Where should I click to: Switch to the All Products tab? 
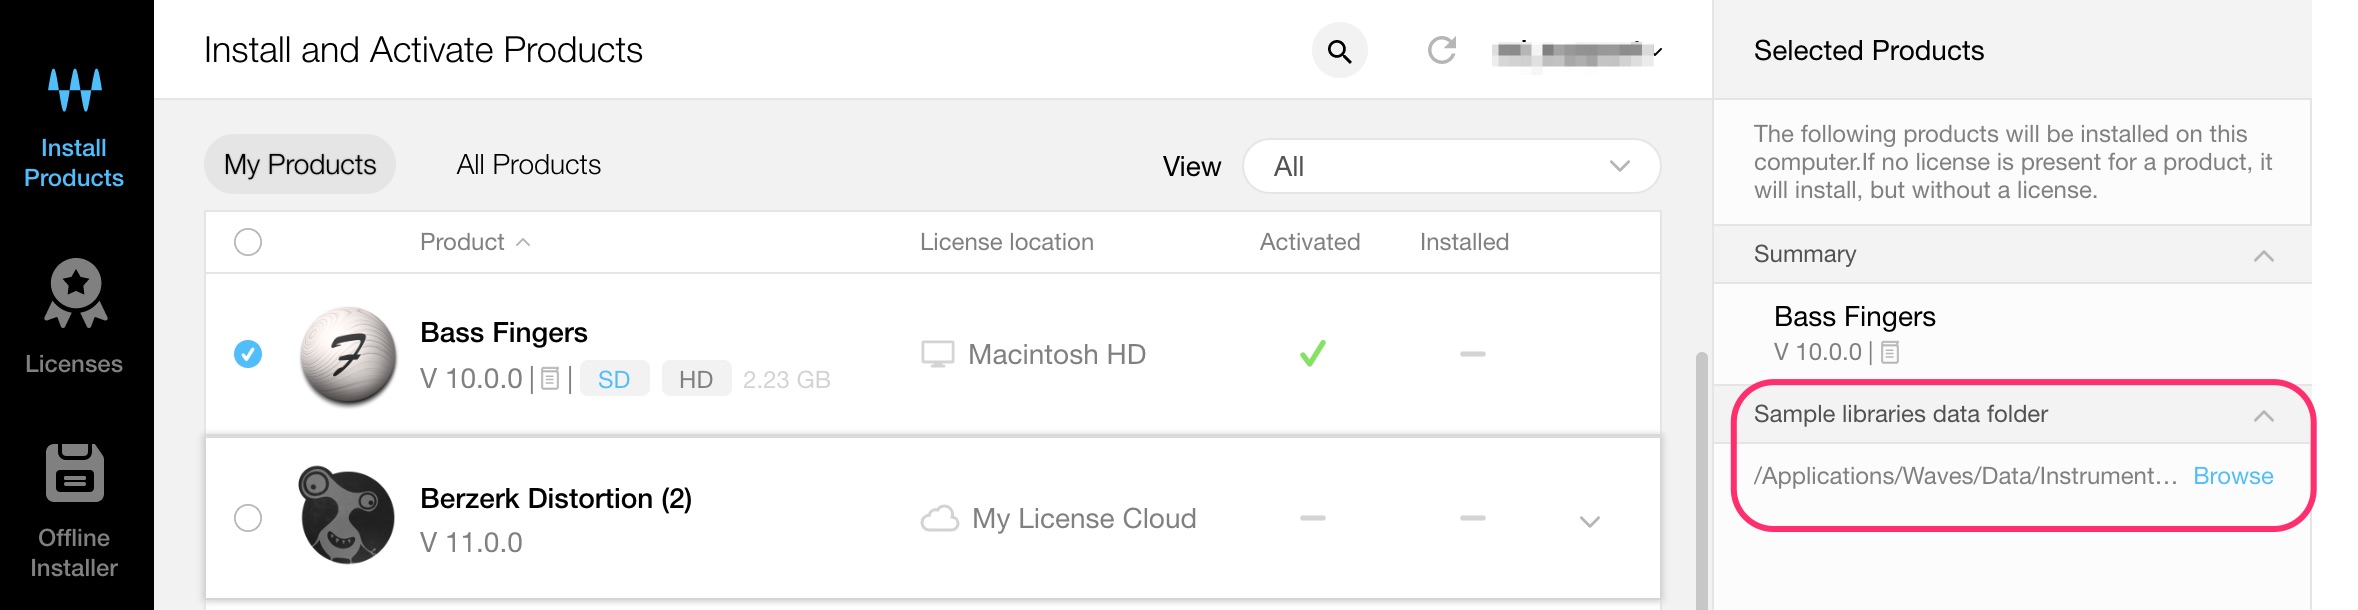[528, 165]
